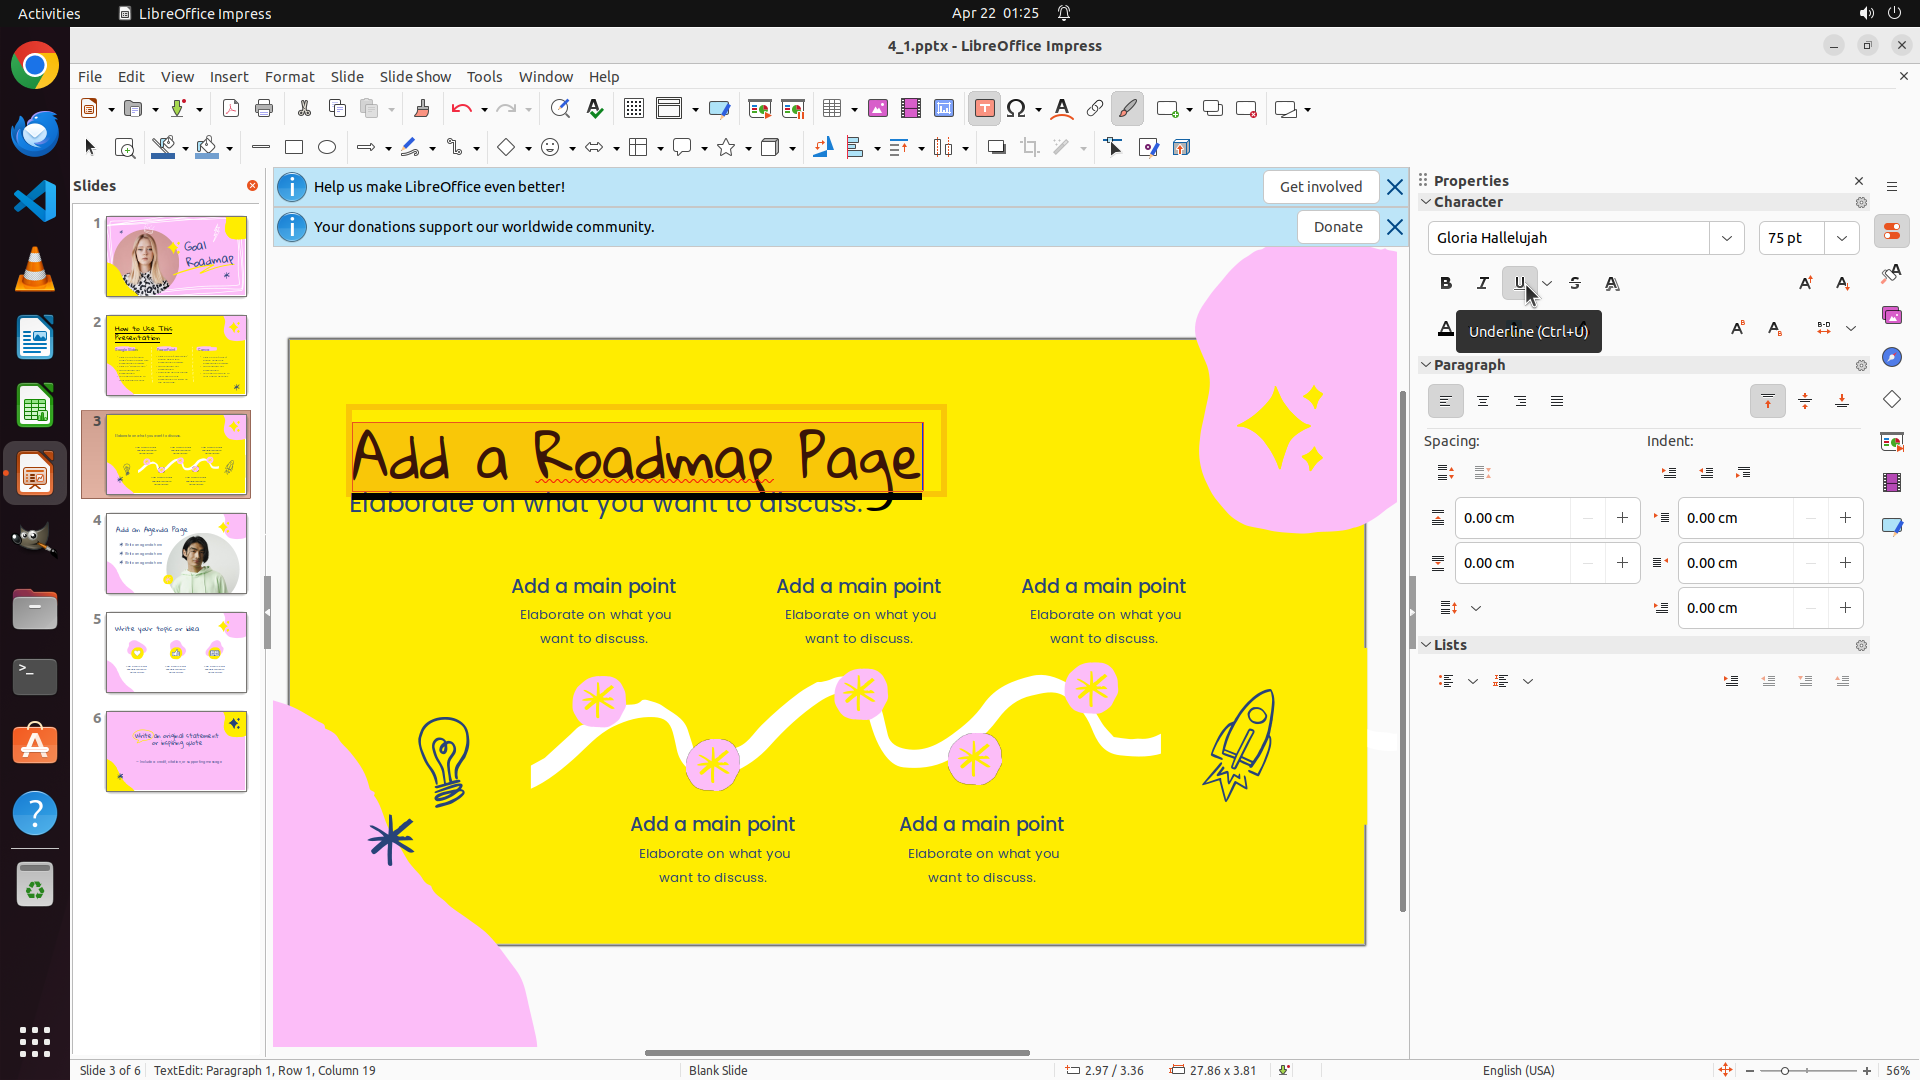Select the Ellipse shape tool
This screenshot has width=1920, height=1080.
pyautogui.click(x=327, y=147)
